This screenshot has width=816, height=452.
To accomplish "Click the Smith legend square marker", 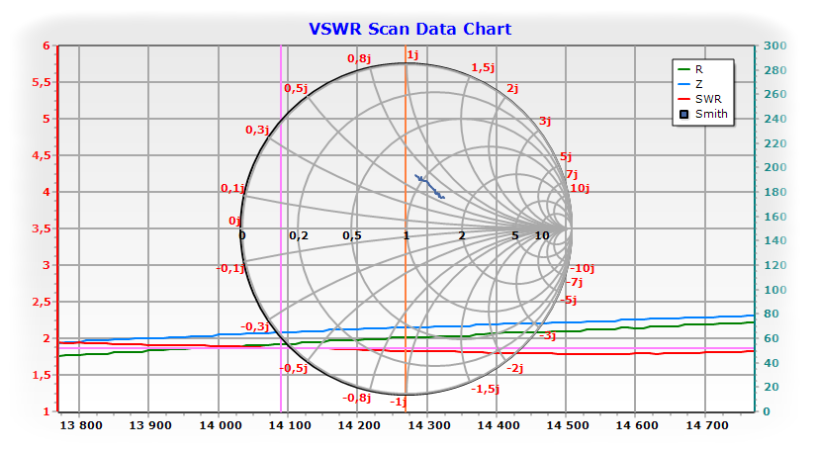I will coord(684,114).
